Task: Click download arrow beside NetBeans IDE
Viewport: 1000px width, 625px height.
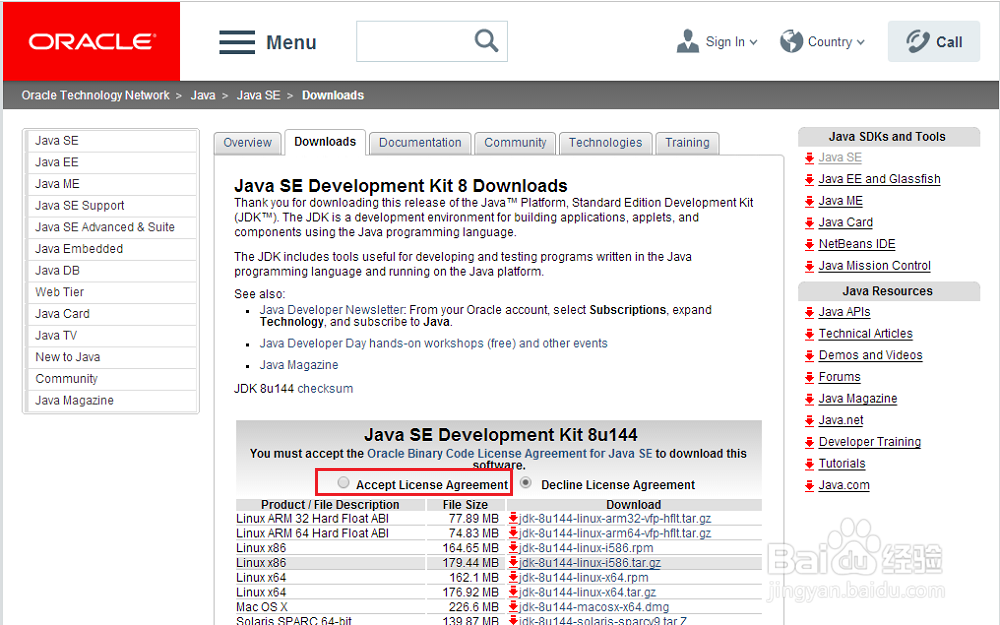Action: (809, 245)
